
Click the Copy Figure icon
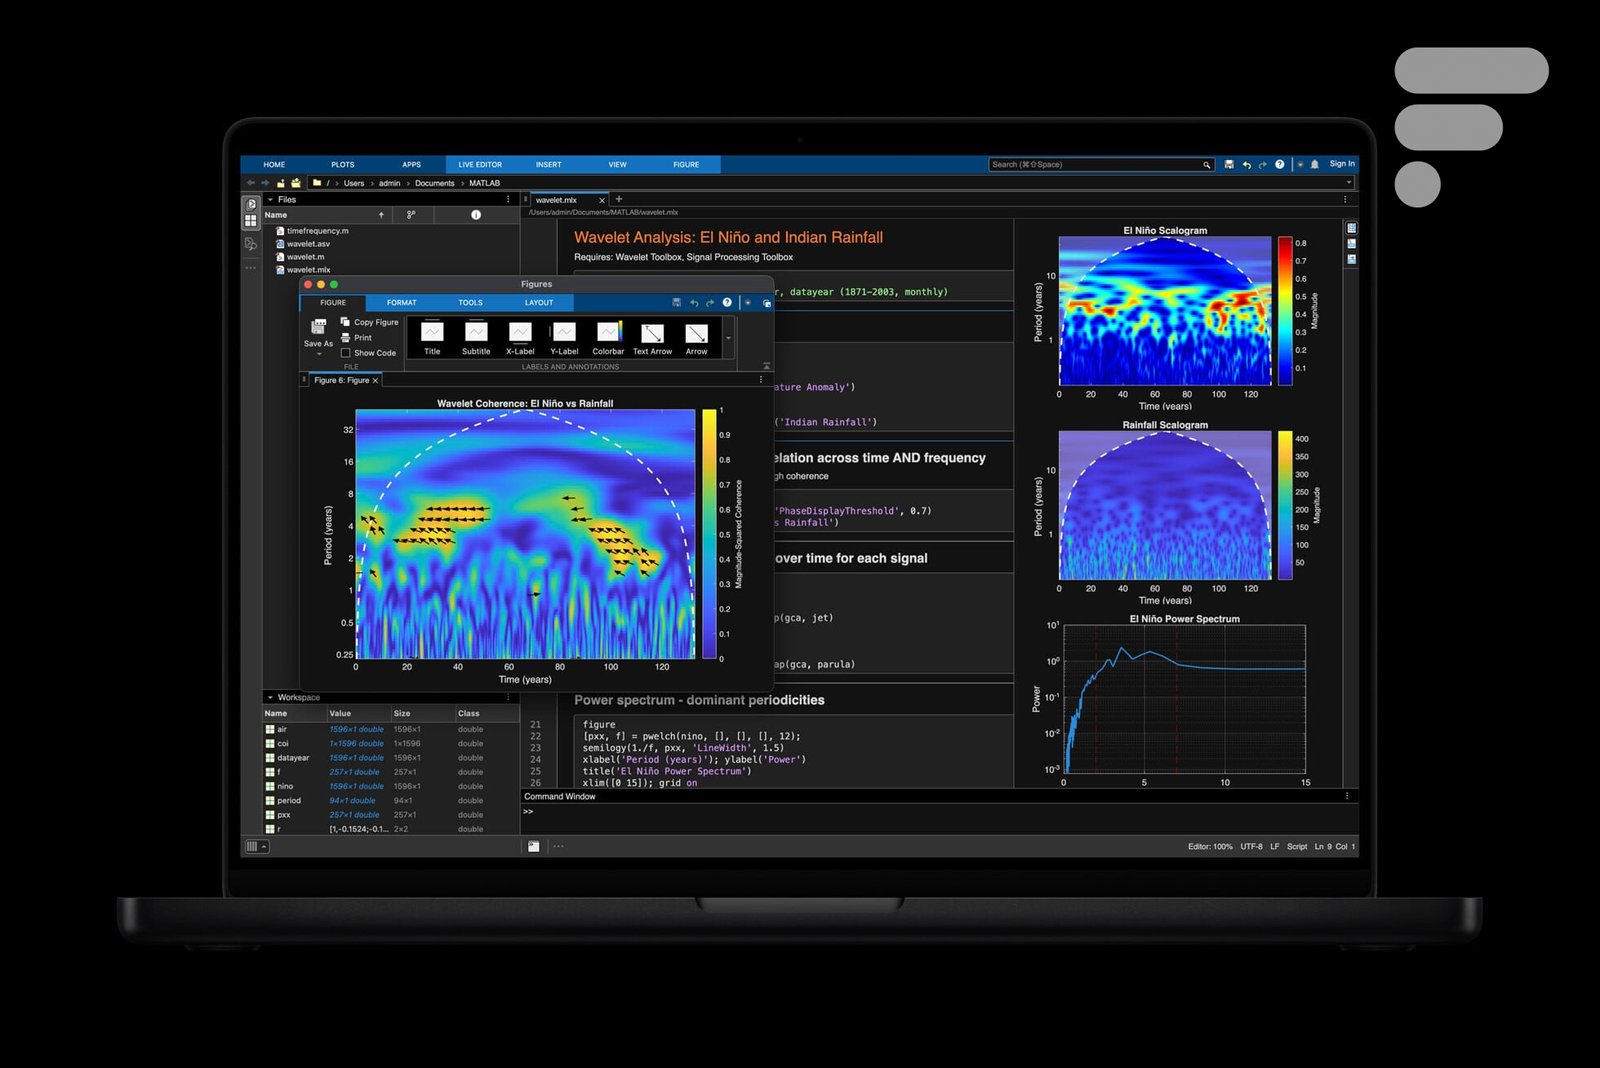346,322
